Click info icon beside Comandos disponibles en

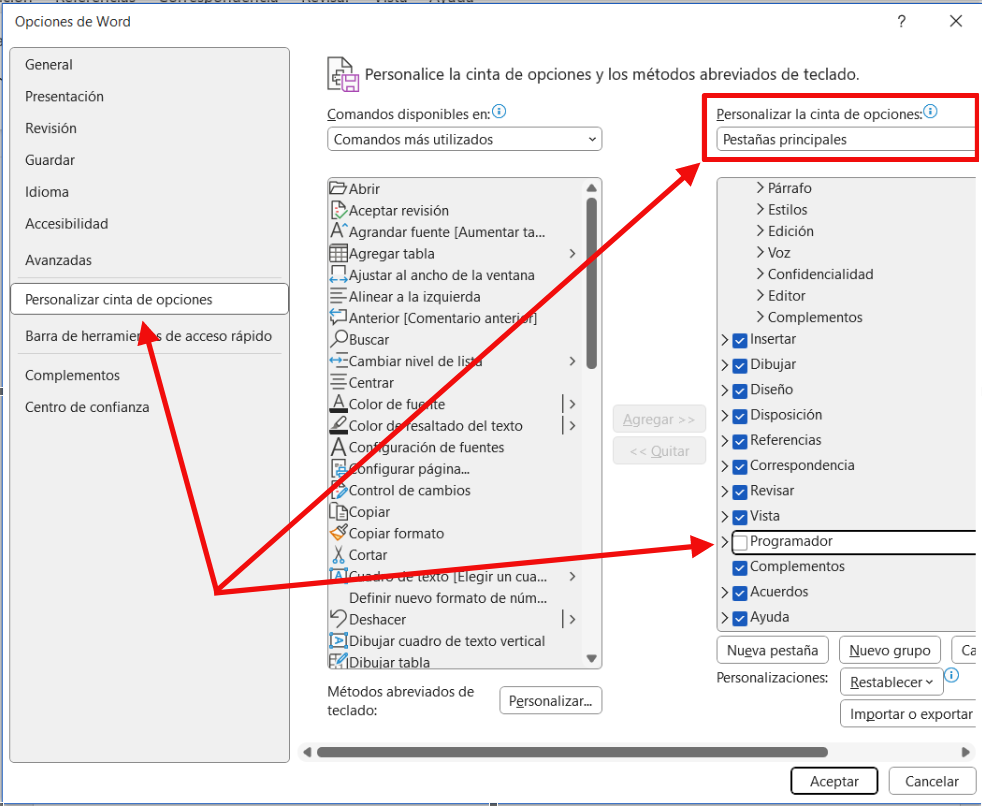[499, 112]
